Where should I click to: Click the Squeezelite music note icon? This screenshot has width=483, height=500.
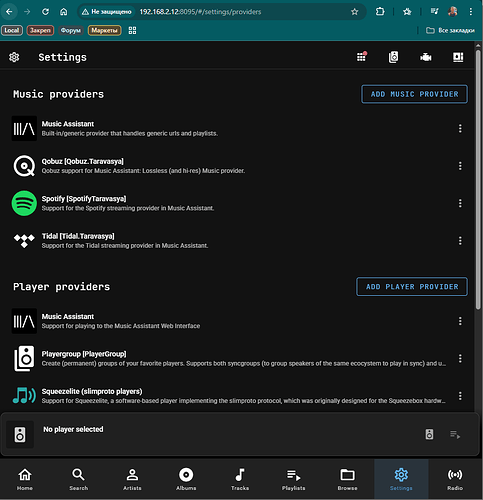pyautogui.click(x=24, y=395)
